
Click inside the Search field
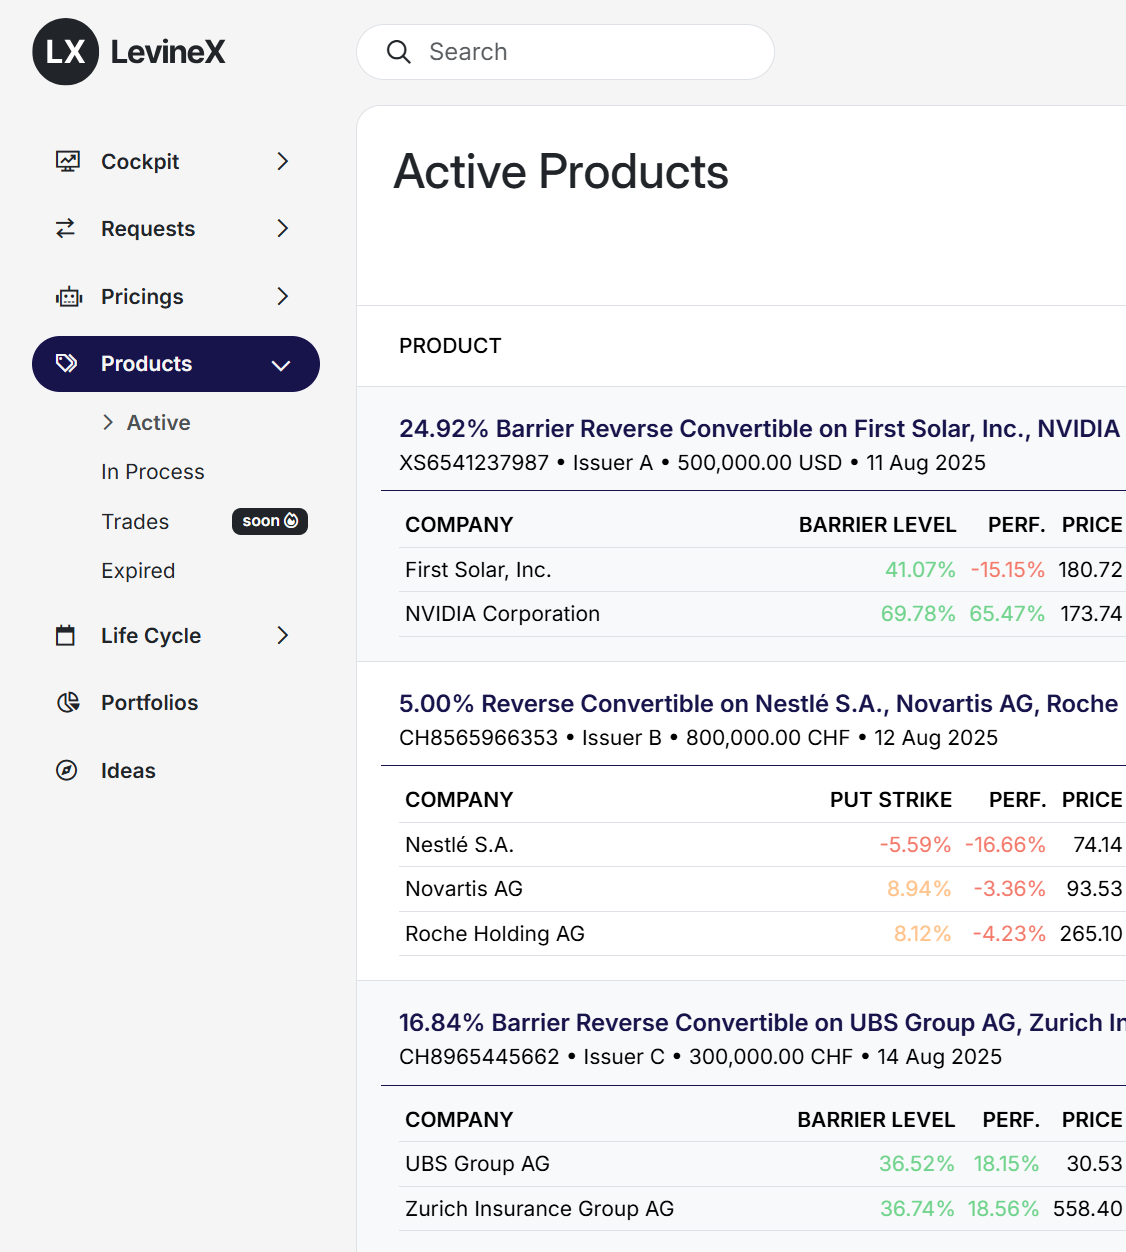pyautogui.click(x=565, y=52)
